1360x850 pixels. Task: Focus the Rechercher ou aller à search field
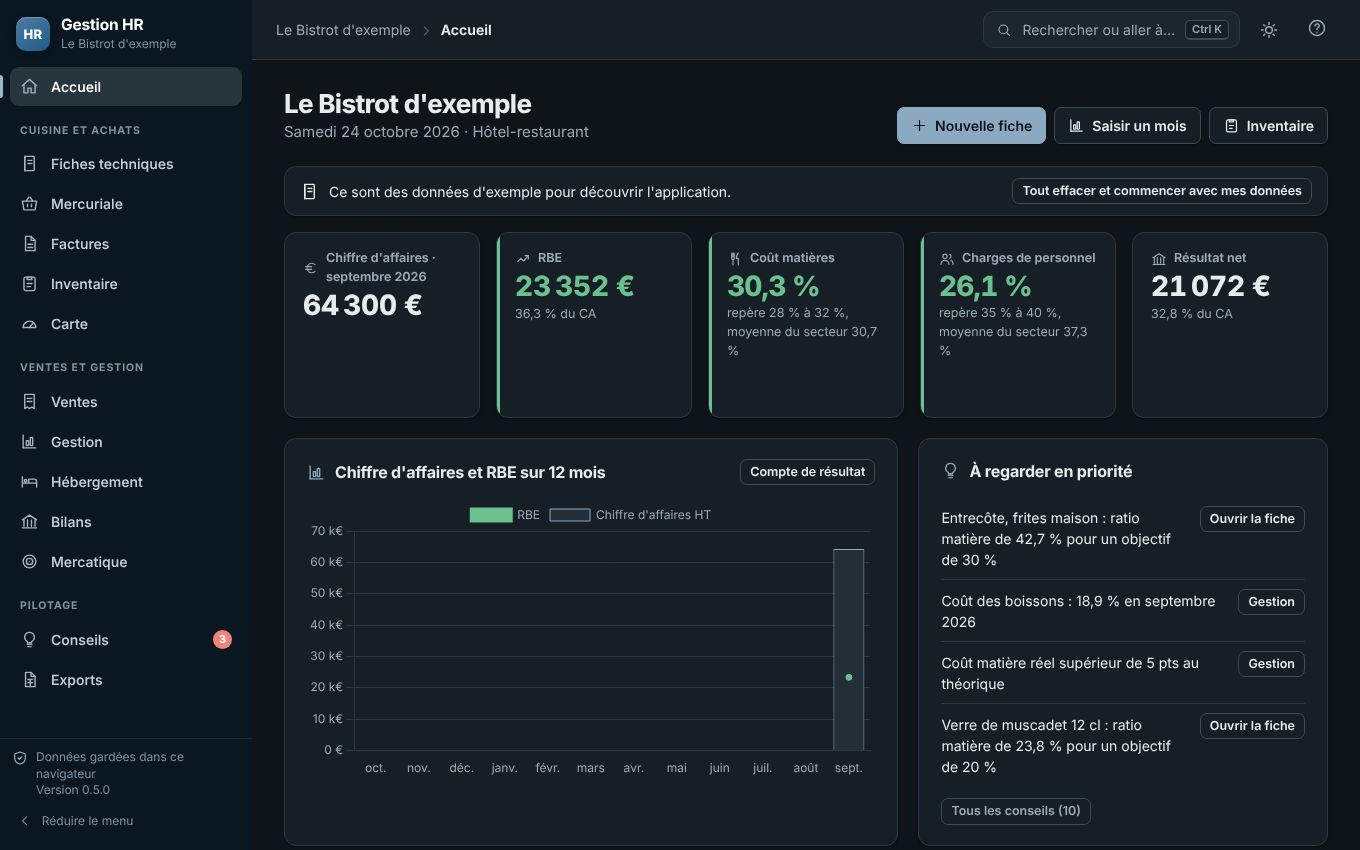click(x=1111, y=30)
